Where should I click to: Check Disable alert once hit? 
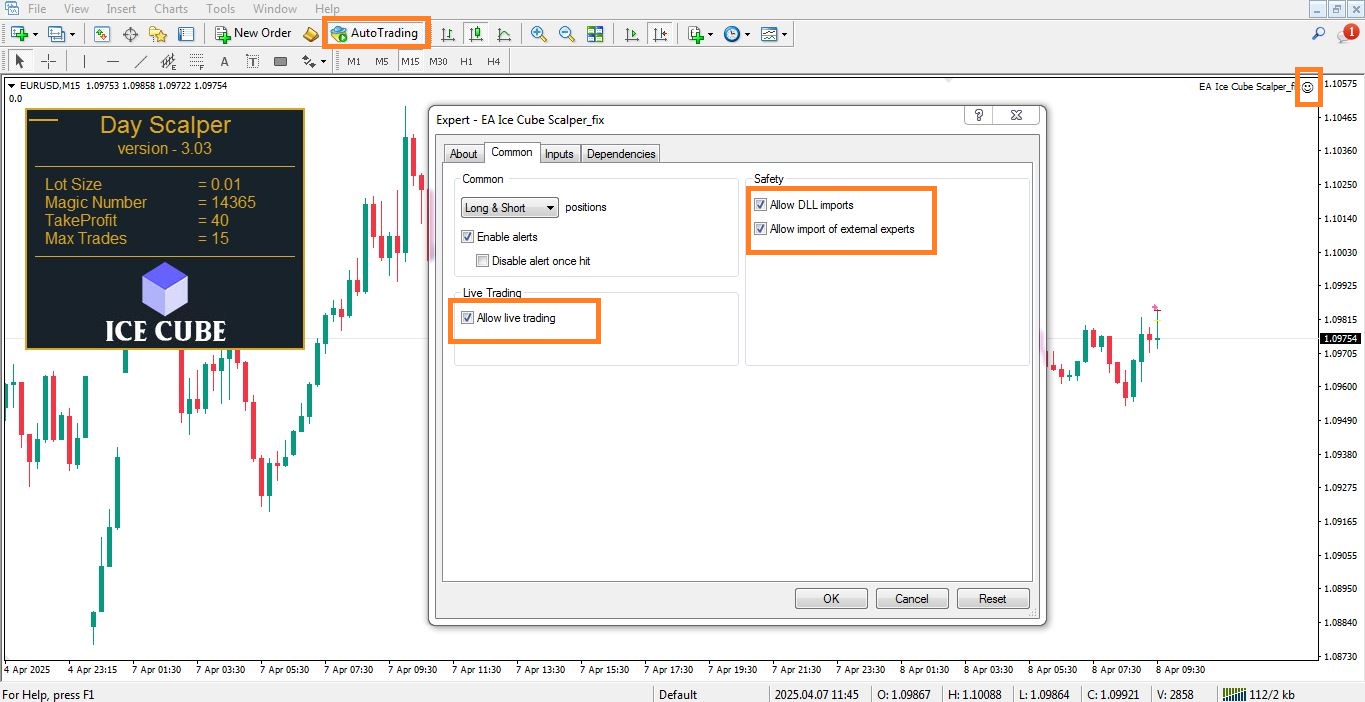(483, 261)
